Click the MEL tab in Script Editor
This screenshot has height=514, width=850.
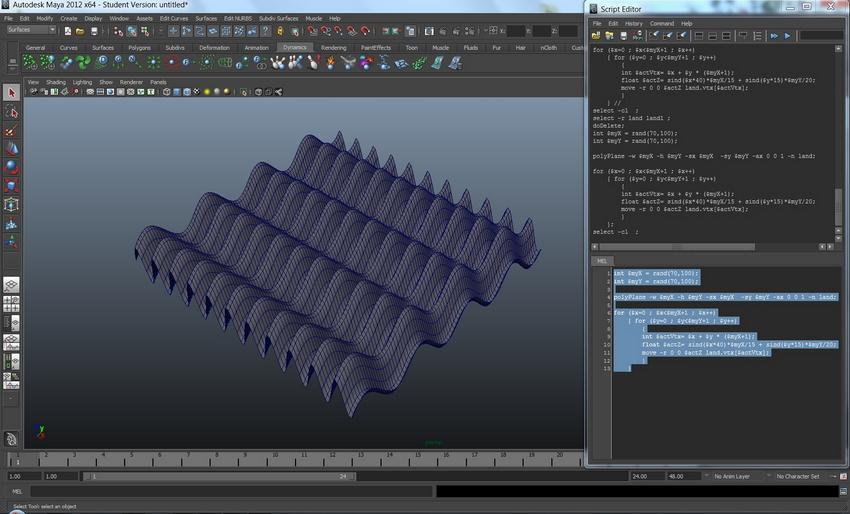tap(601, 260)
